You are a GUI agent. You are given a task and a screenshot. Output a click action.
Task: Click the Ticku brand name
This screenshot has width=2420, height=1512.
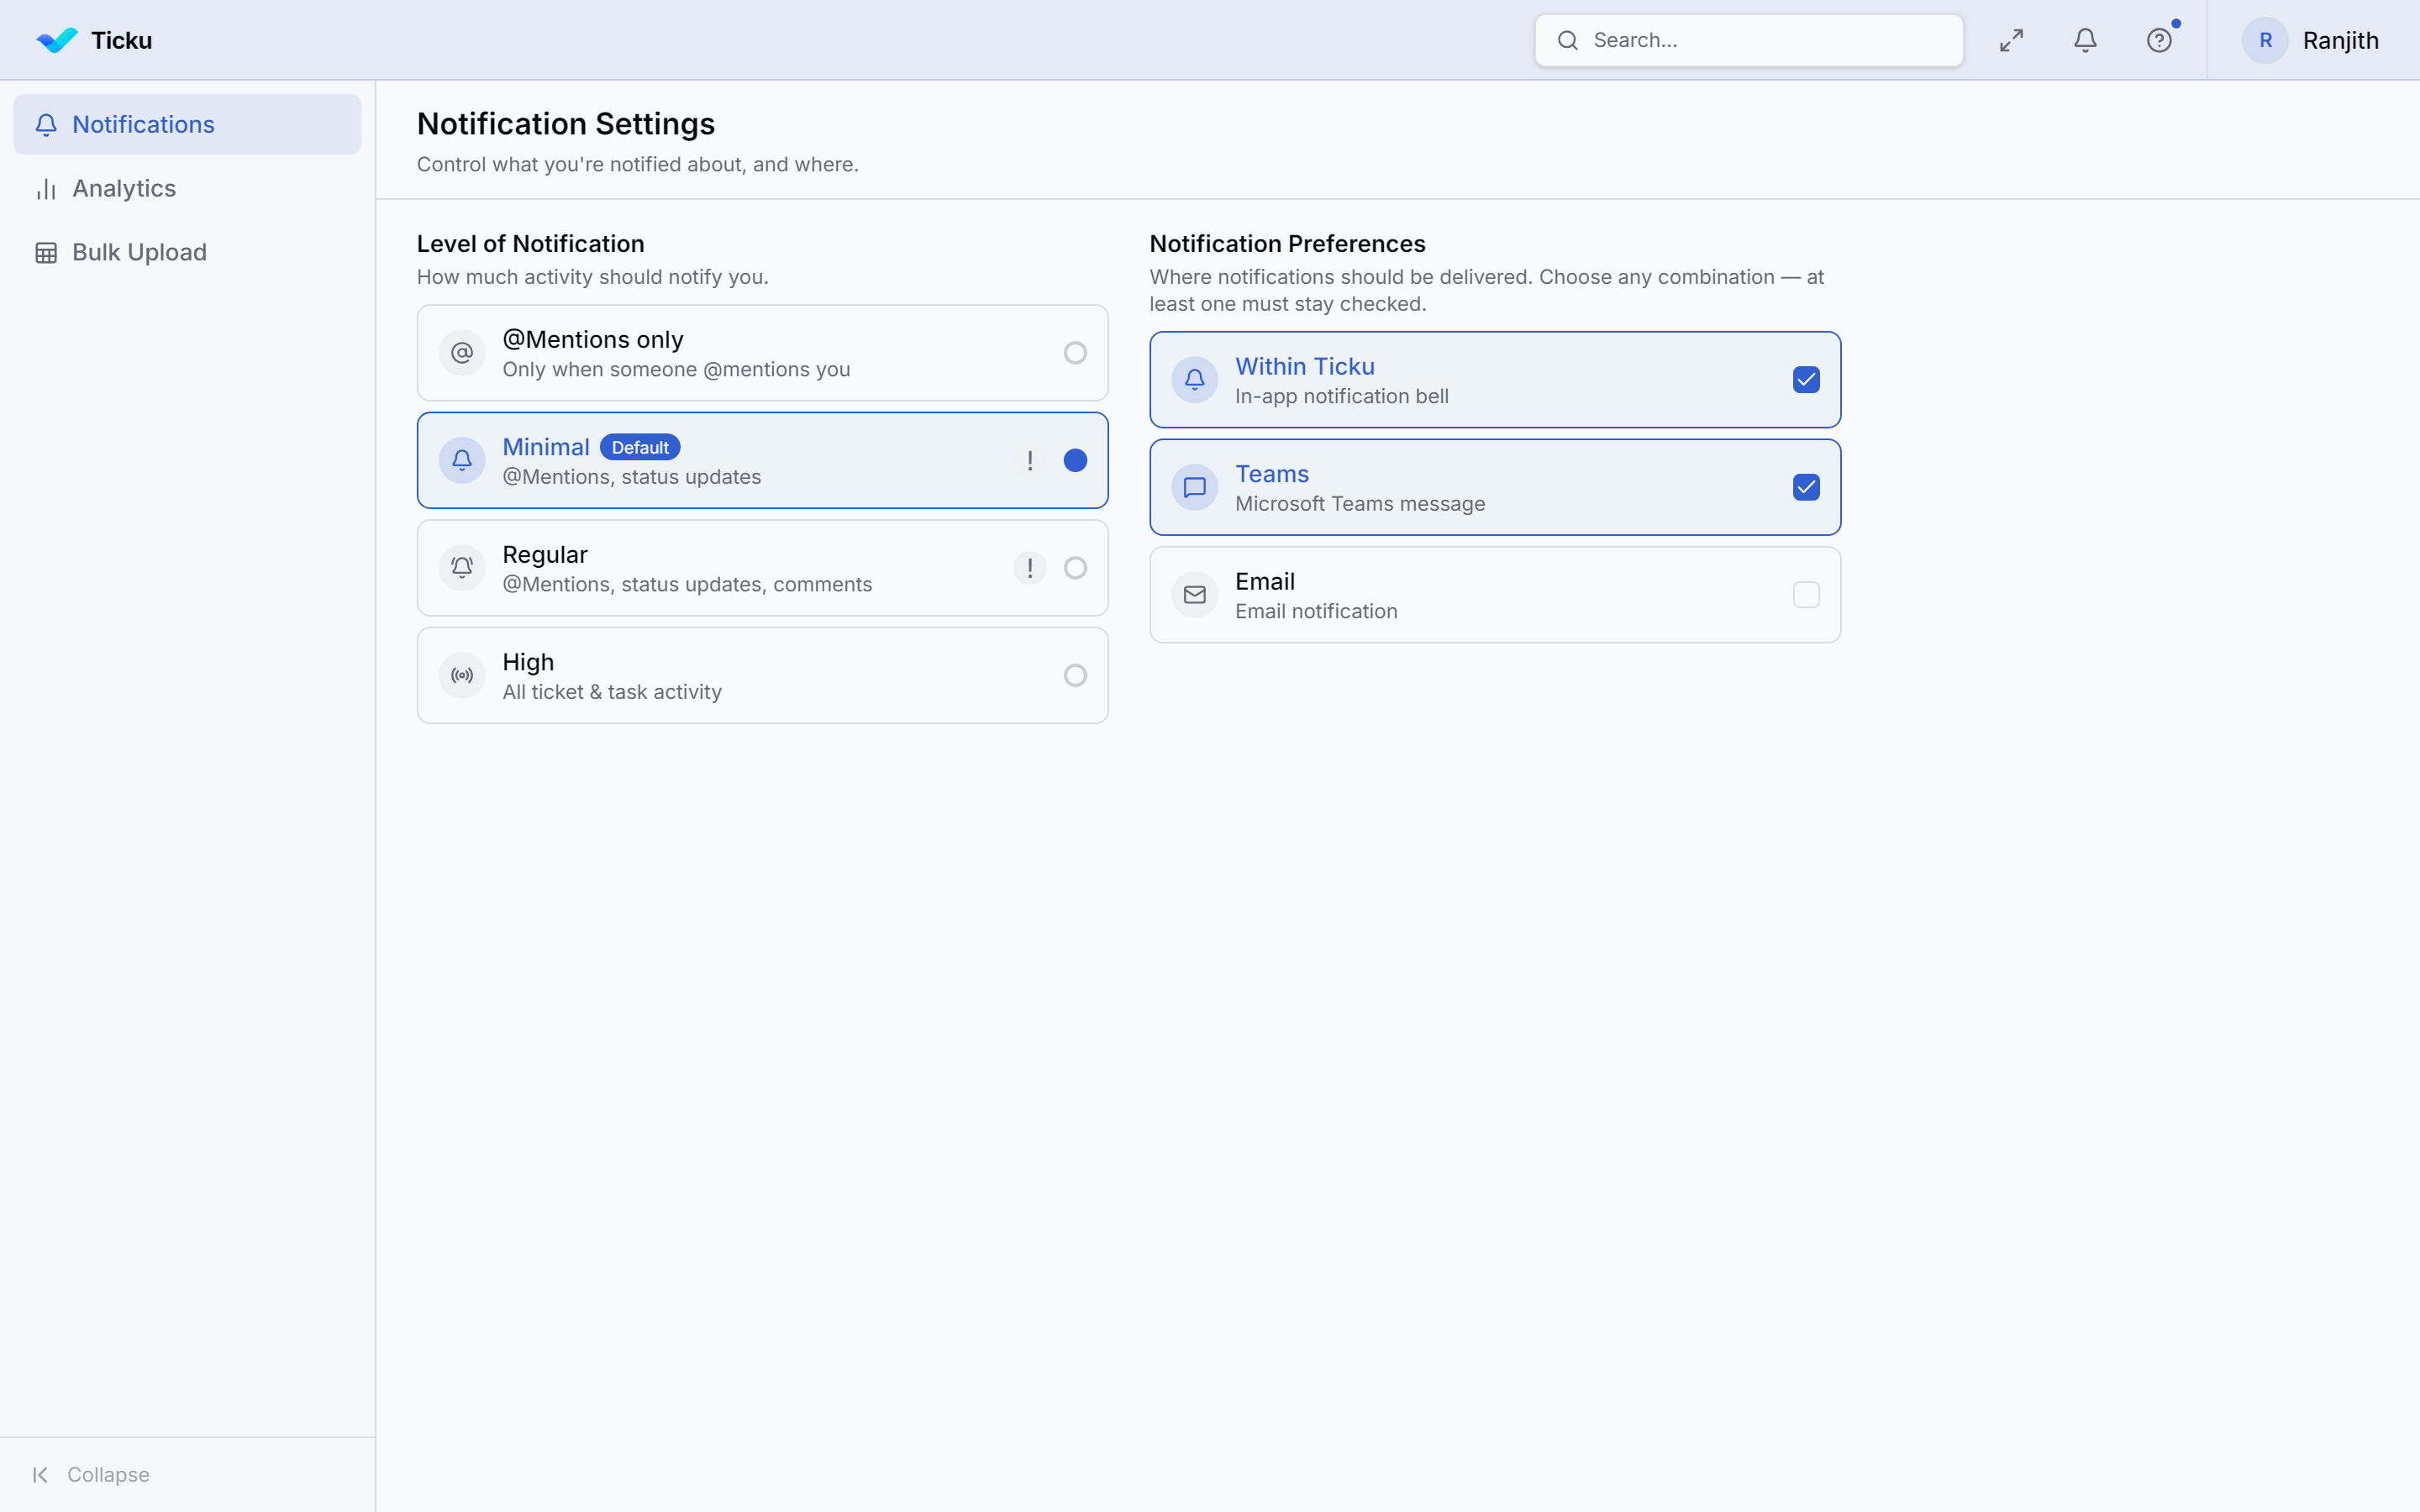[x=122, y=40]
